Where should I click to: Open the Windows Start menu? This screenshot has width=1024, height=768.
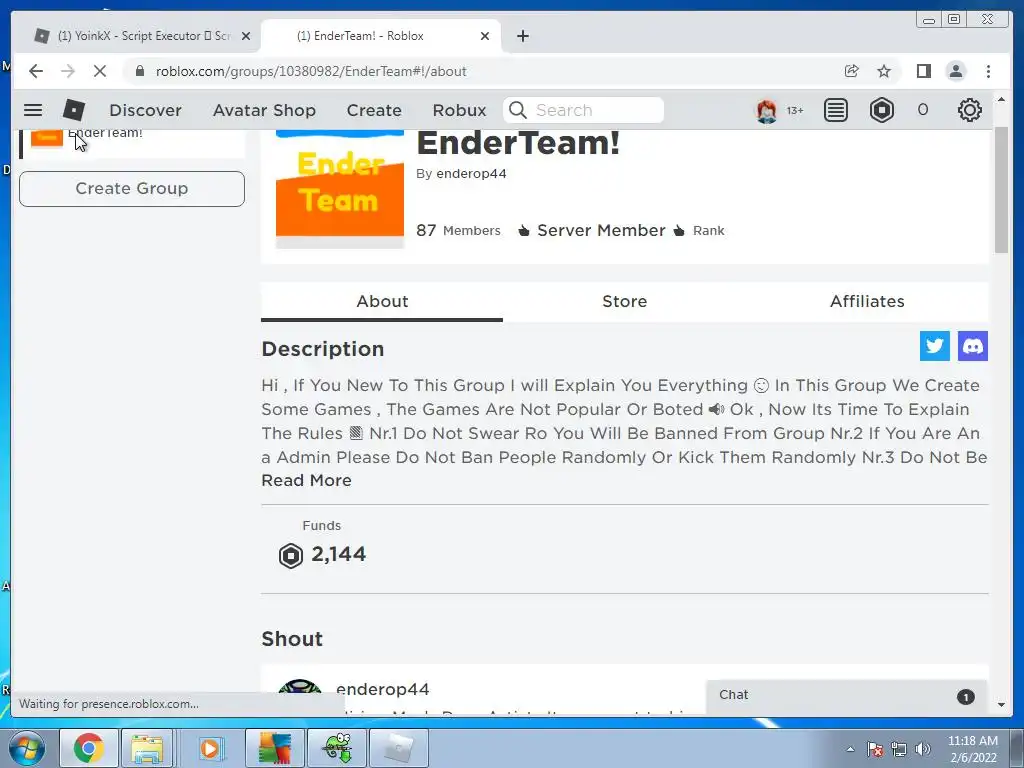pos(27,748)
